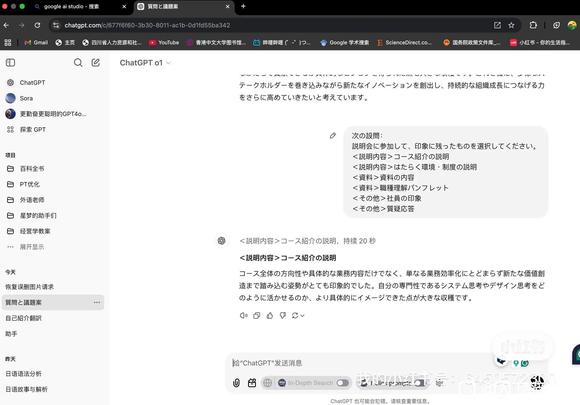Toggle the second switch in input toolbar

(x=419, y=383)
